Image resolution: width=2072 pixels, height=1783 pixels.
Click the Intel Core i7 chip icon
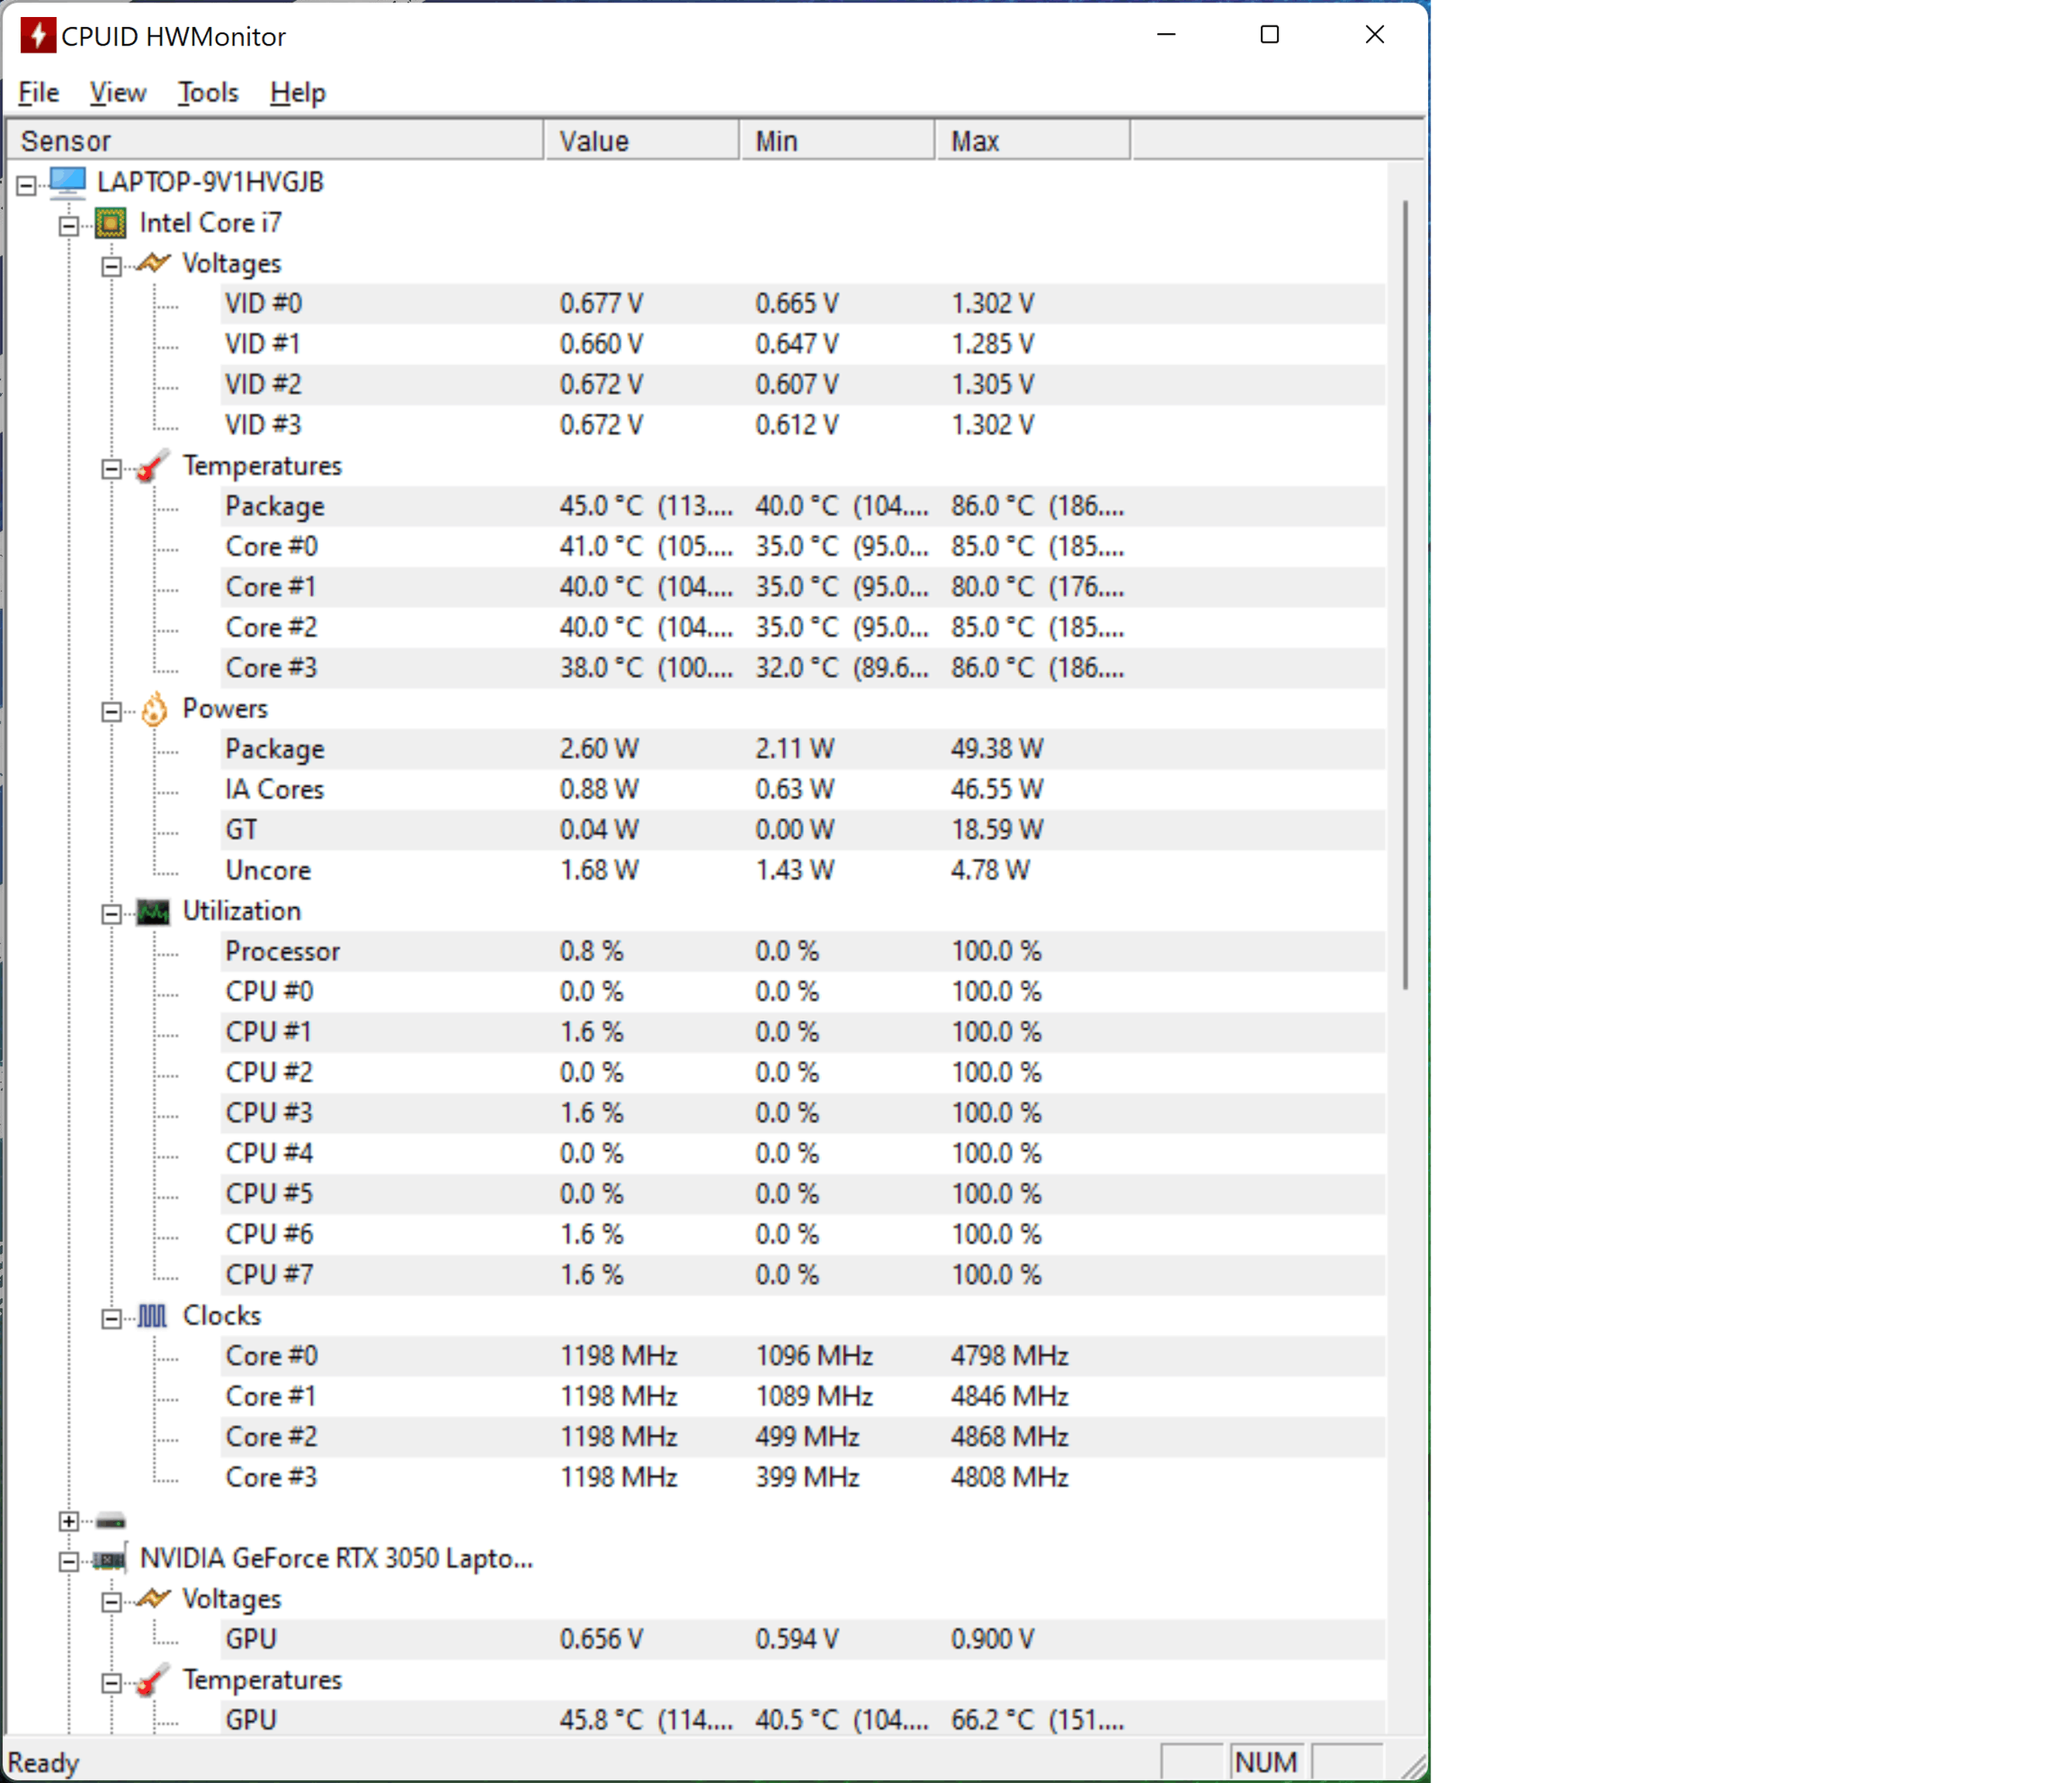click(110, 223)
